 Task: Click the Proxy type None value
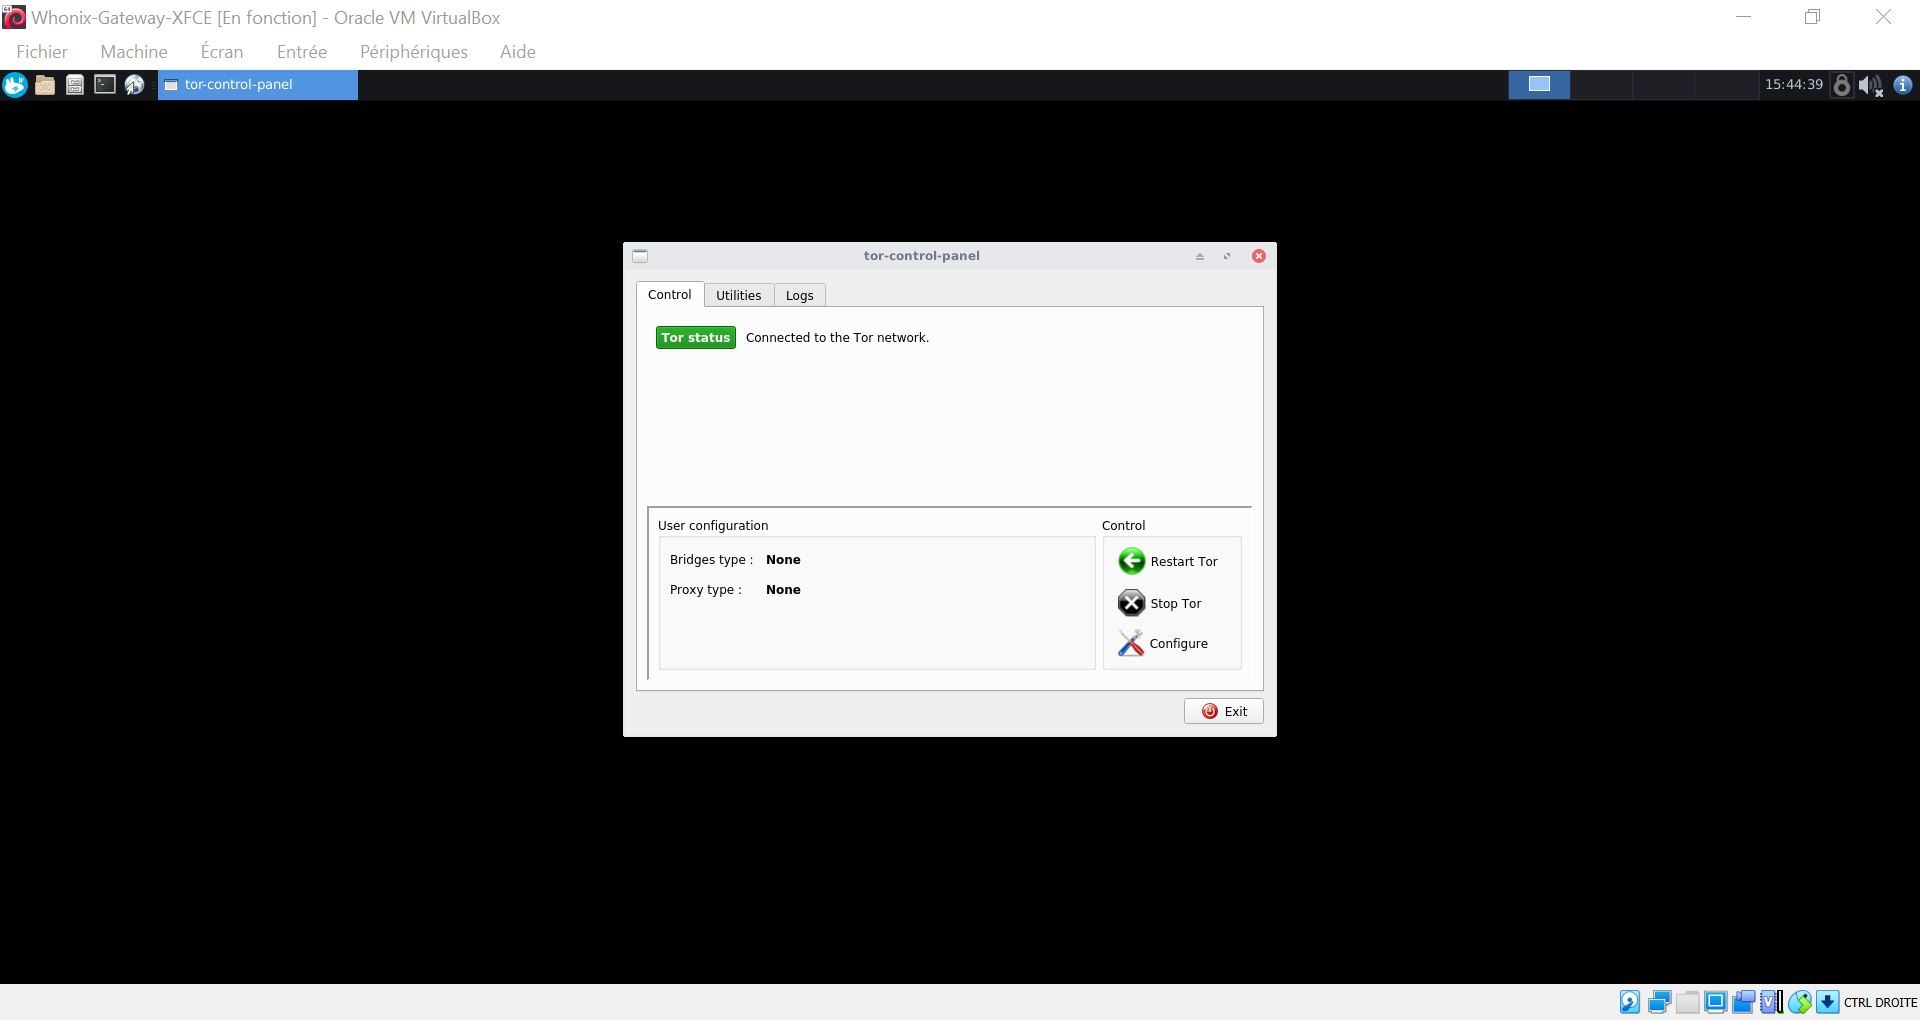point(783,590)
